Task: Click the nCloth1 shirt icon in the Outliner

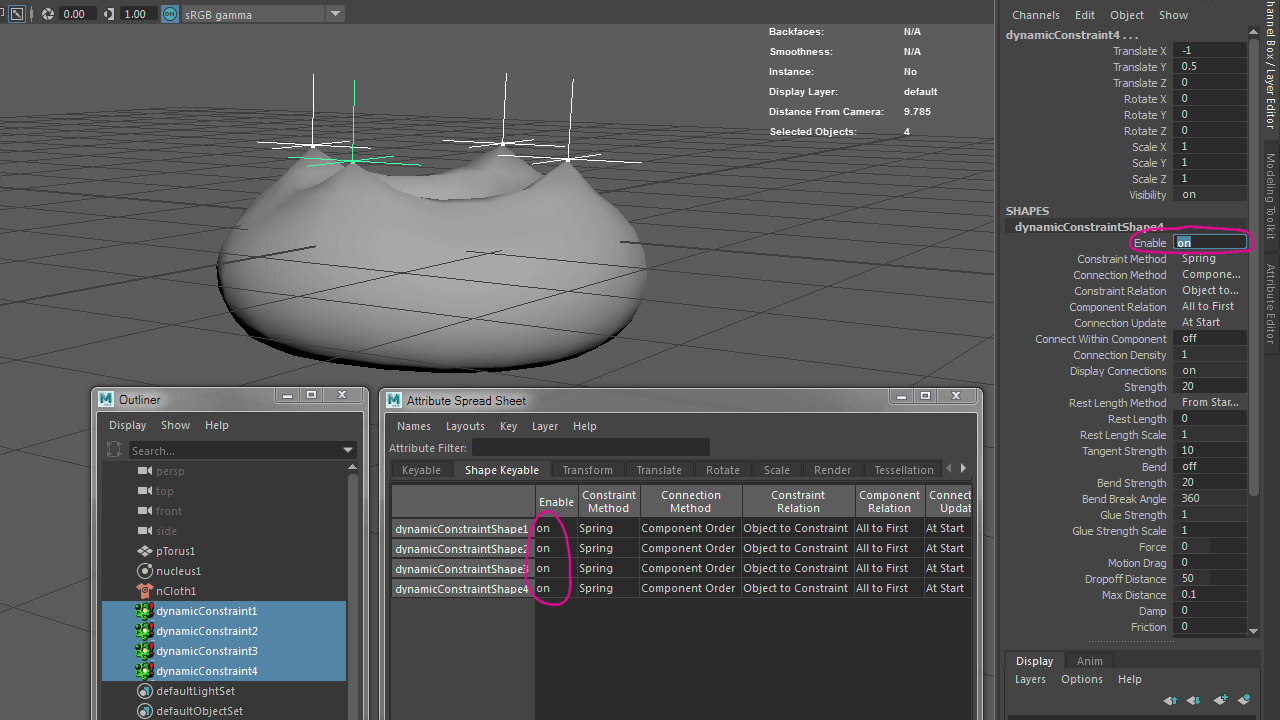Action: (144, 591)
